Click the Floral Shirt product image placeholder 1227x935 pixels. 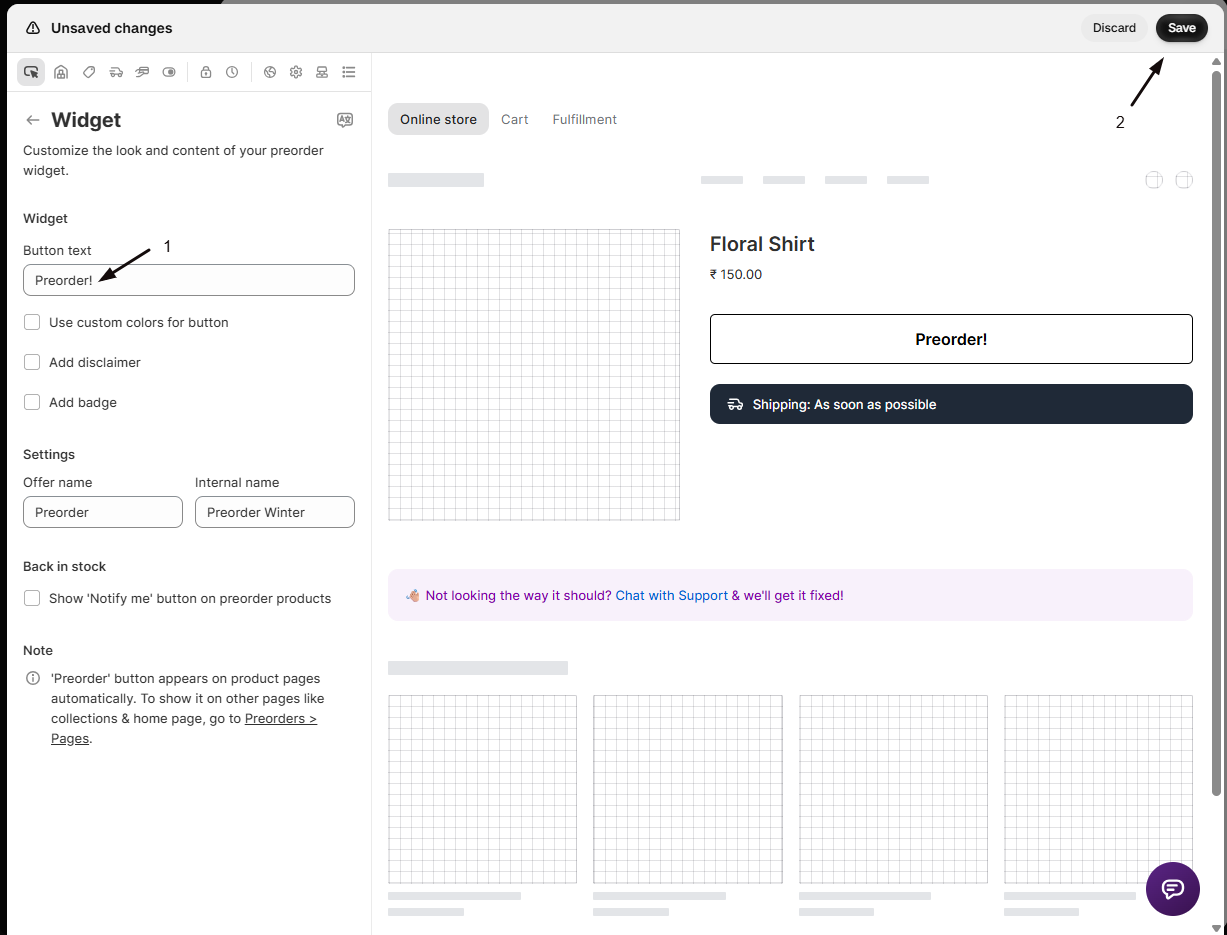[534, 375]
